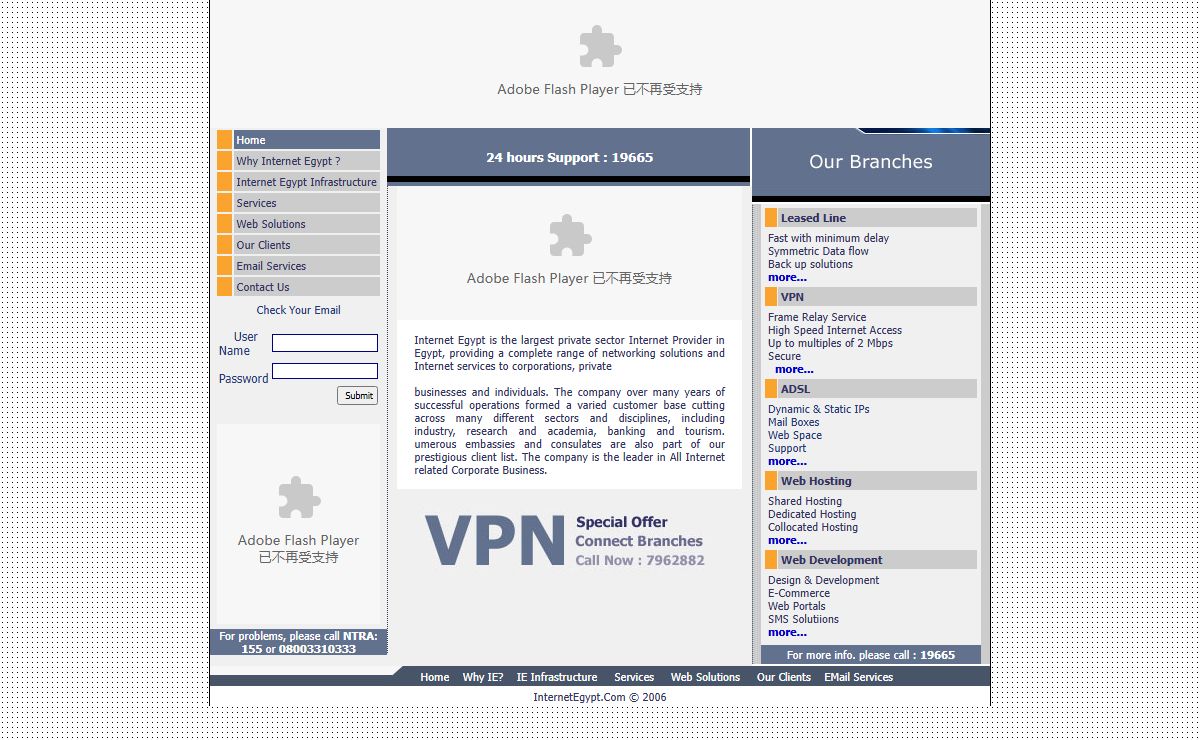Screen dimensions: 1200x740
Task: Open Email Services in sidebar menu
Action: pos(307,266)
